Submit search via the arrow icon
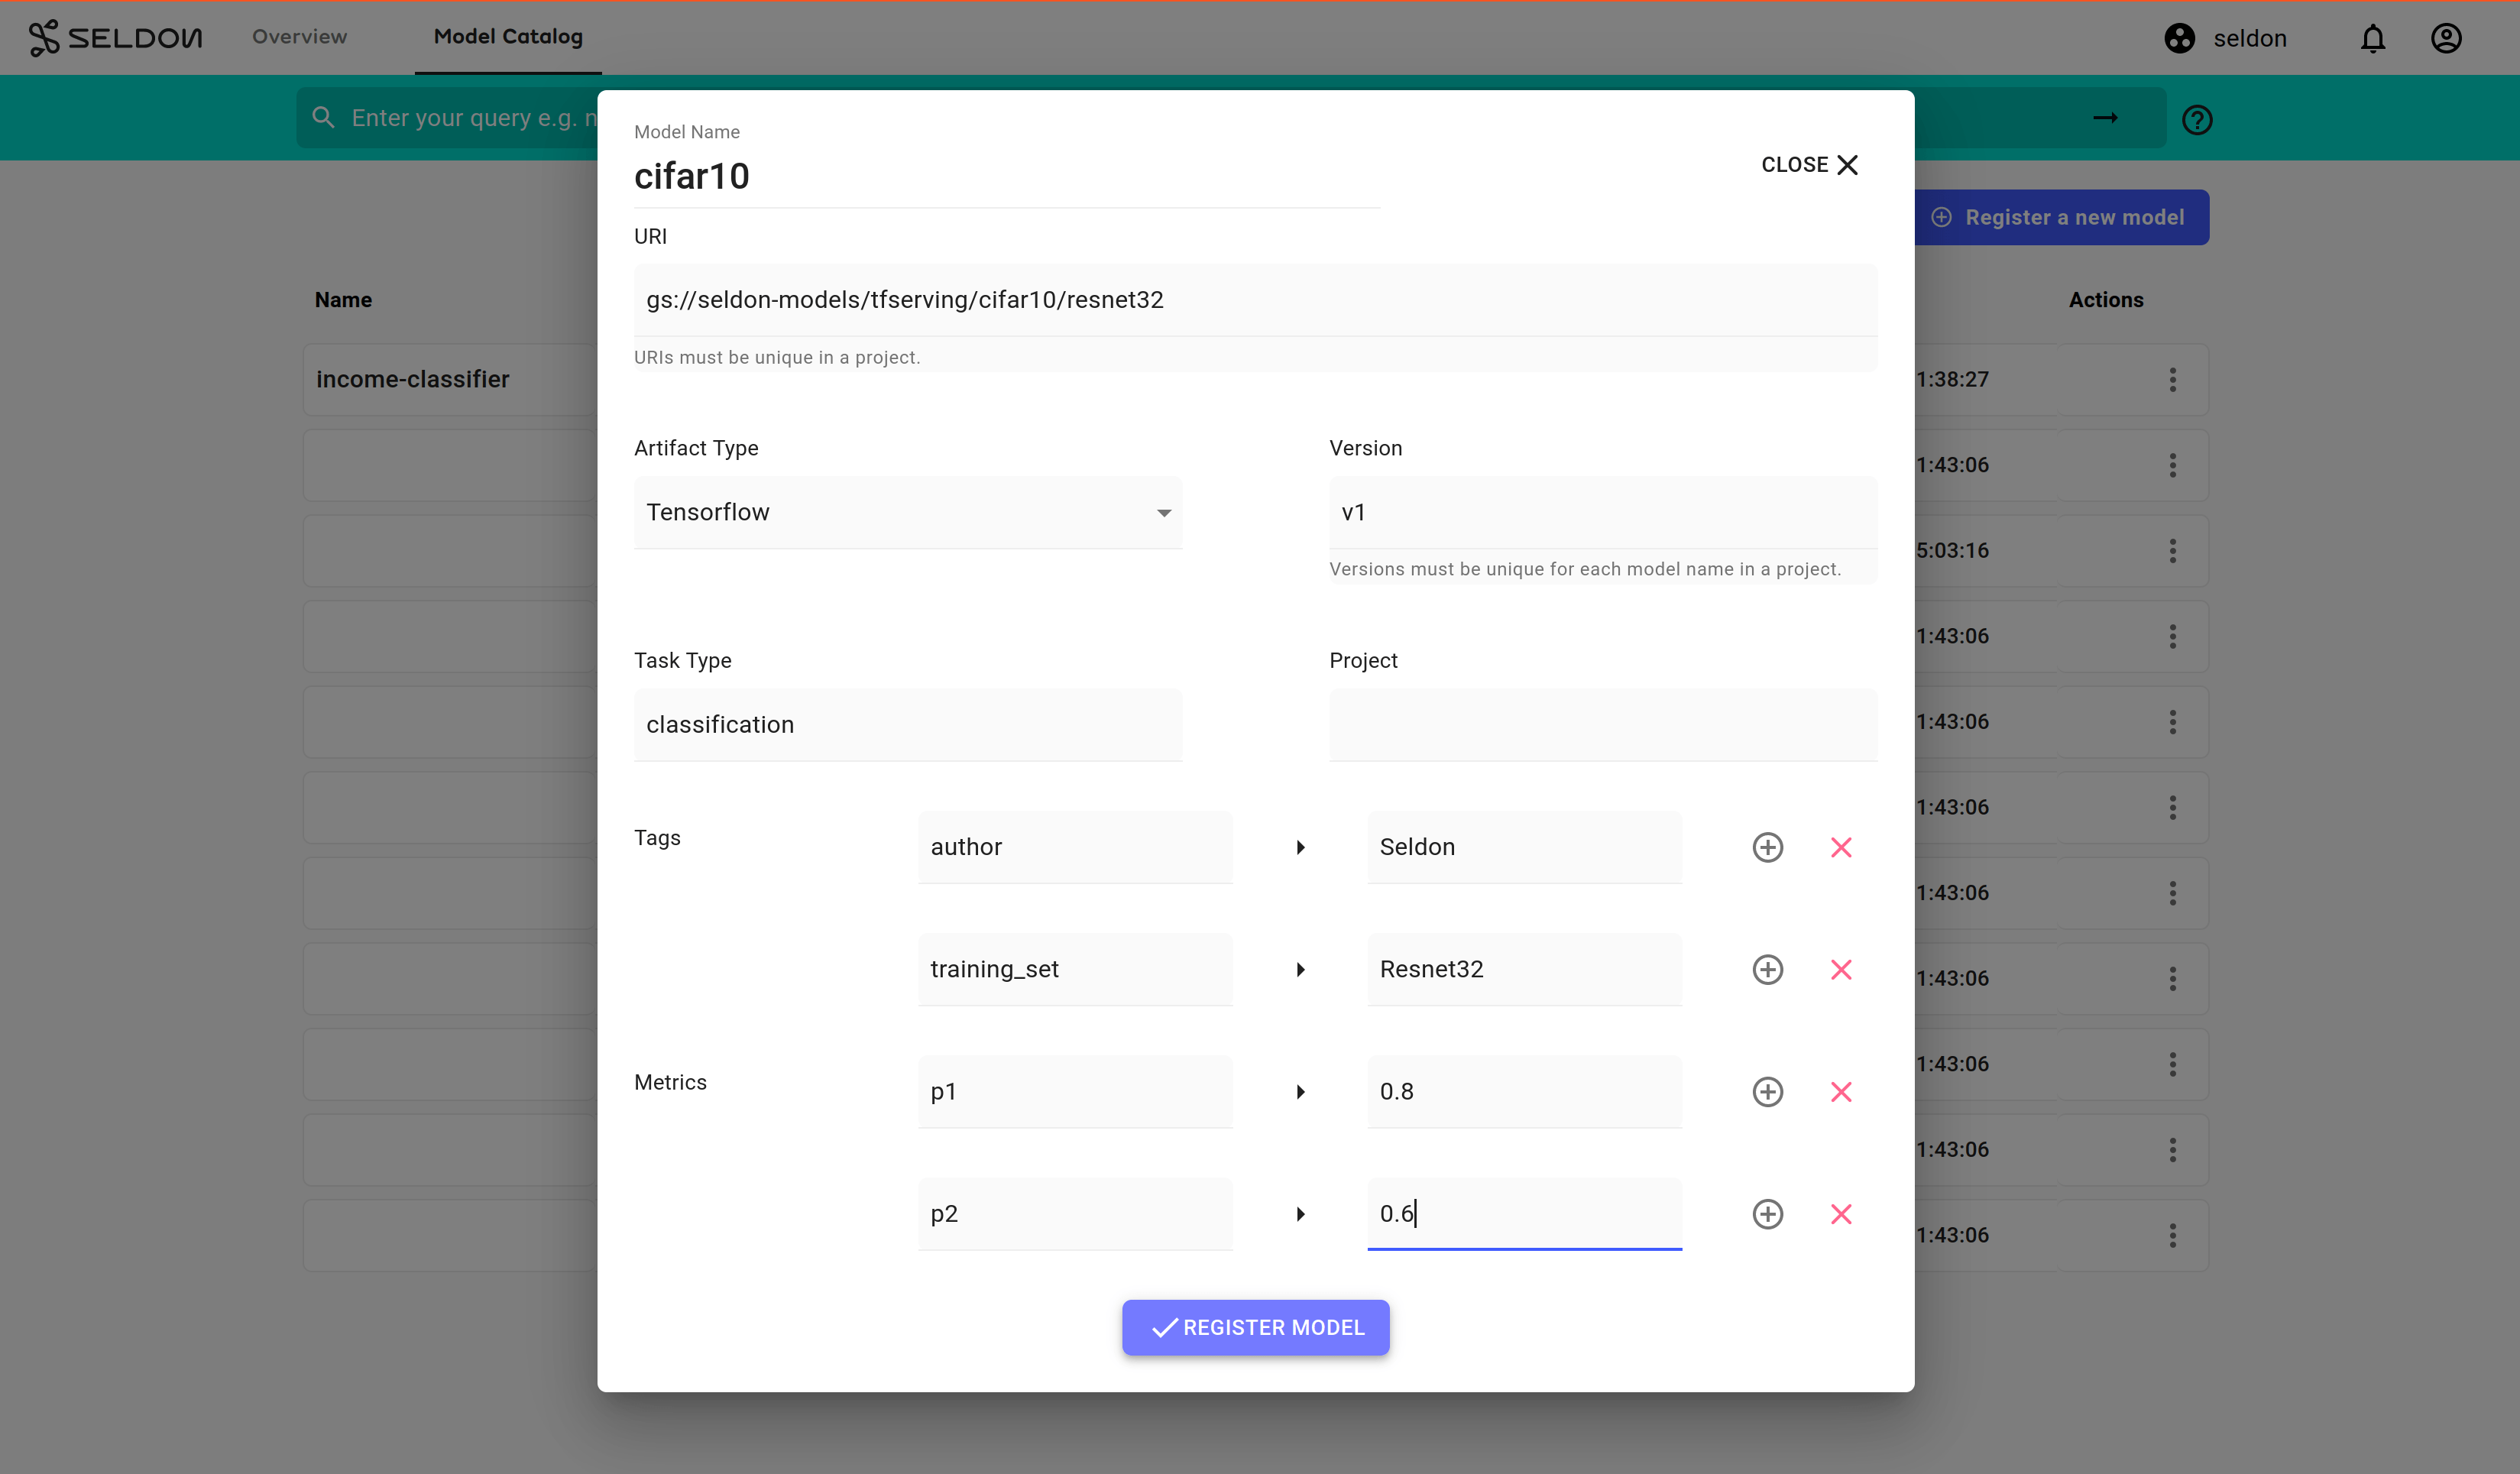Screen dimensions: 2520x1474 click(2107, 117)
